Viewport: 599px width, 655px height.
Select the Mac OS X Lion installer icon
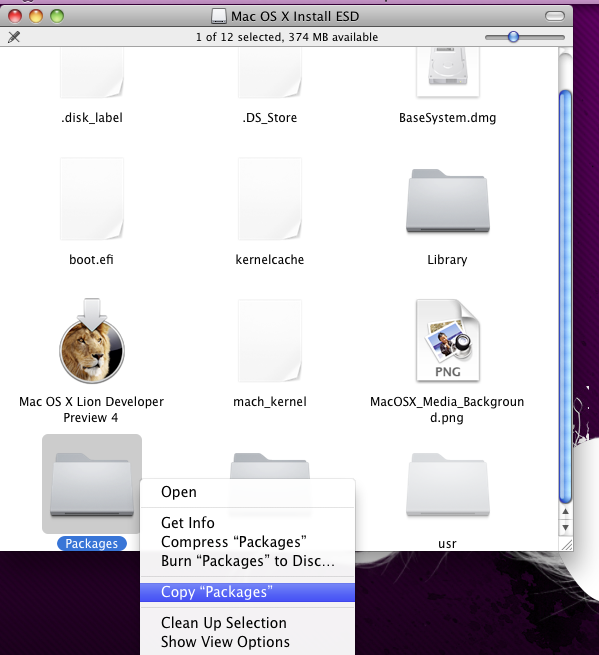(92, 341)
